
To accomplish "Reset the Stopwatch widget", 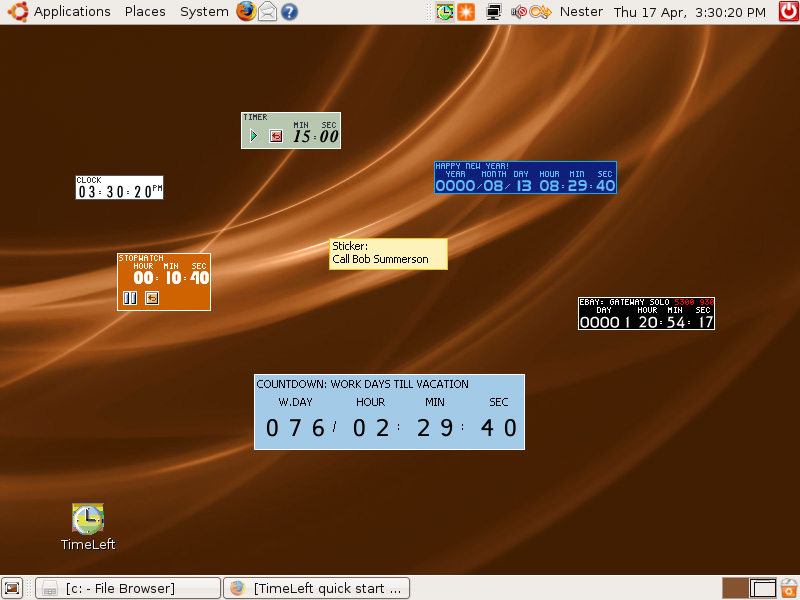I will tap(152, 298).
